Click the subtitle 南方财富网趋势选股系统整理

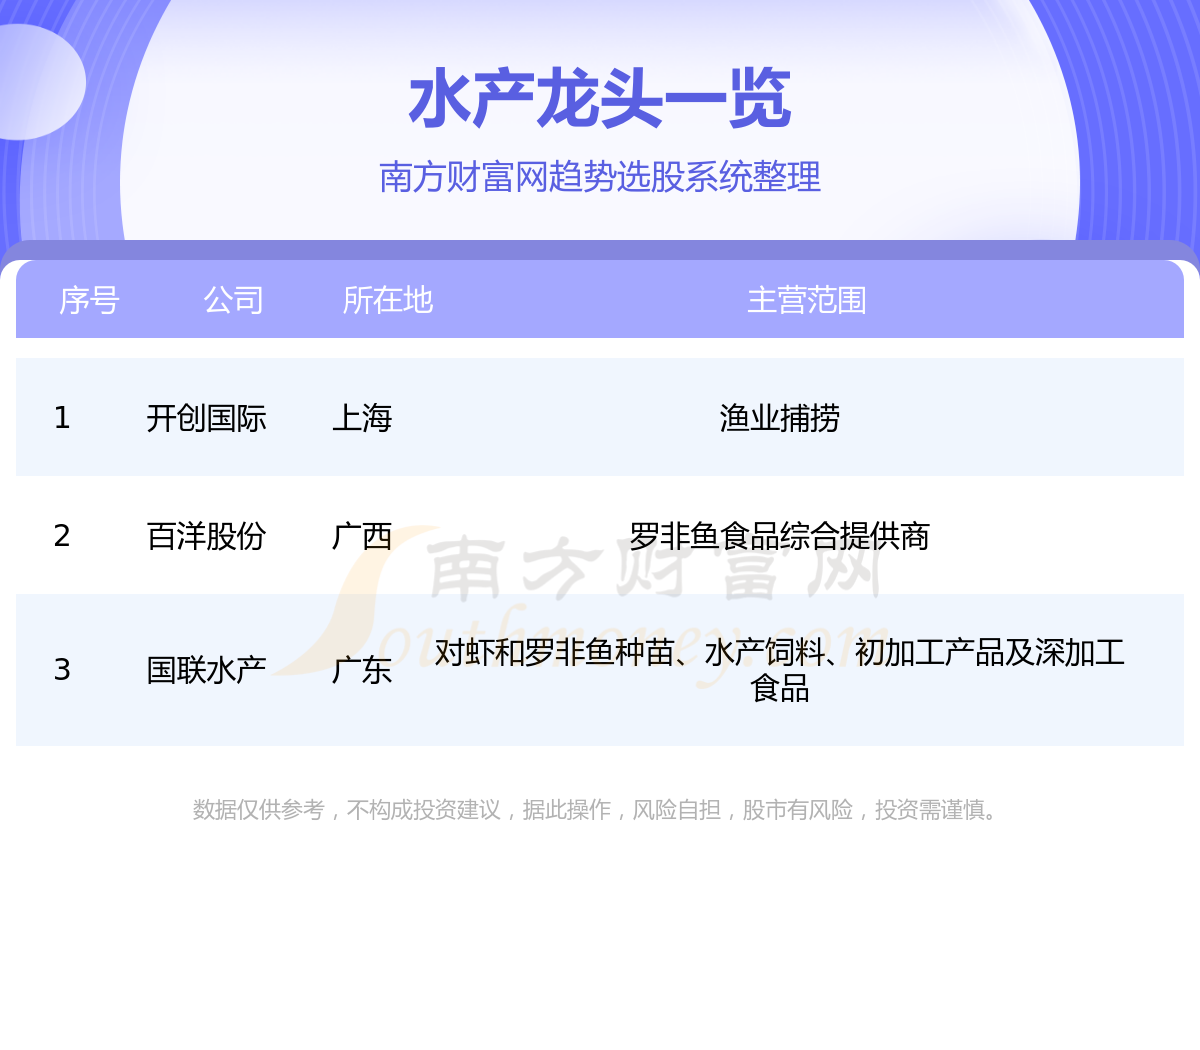coord(600,177)
